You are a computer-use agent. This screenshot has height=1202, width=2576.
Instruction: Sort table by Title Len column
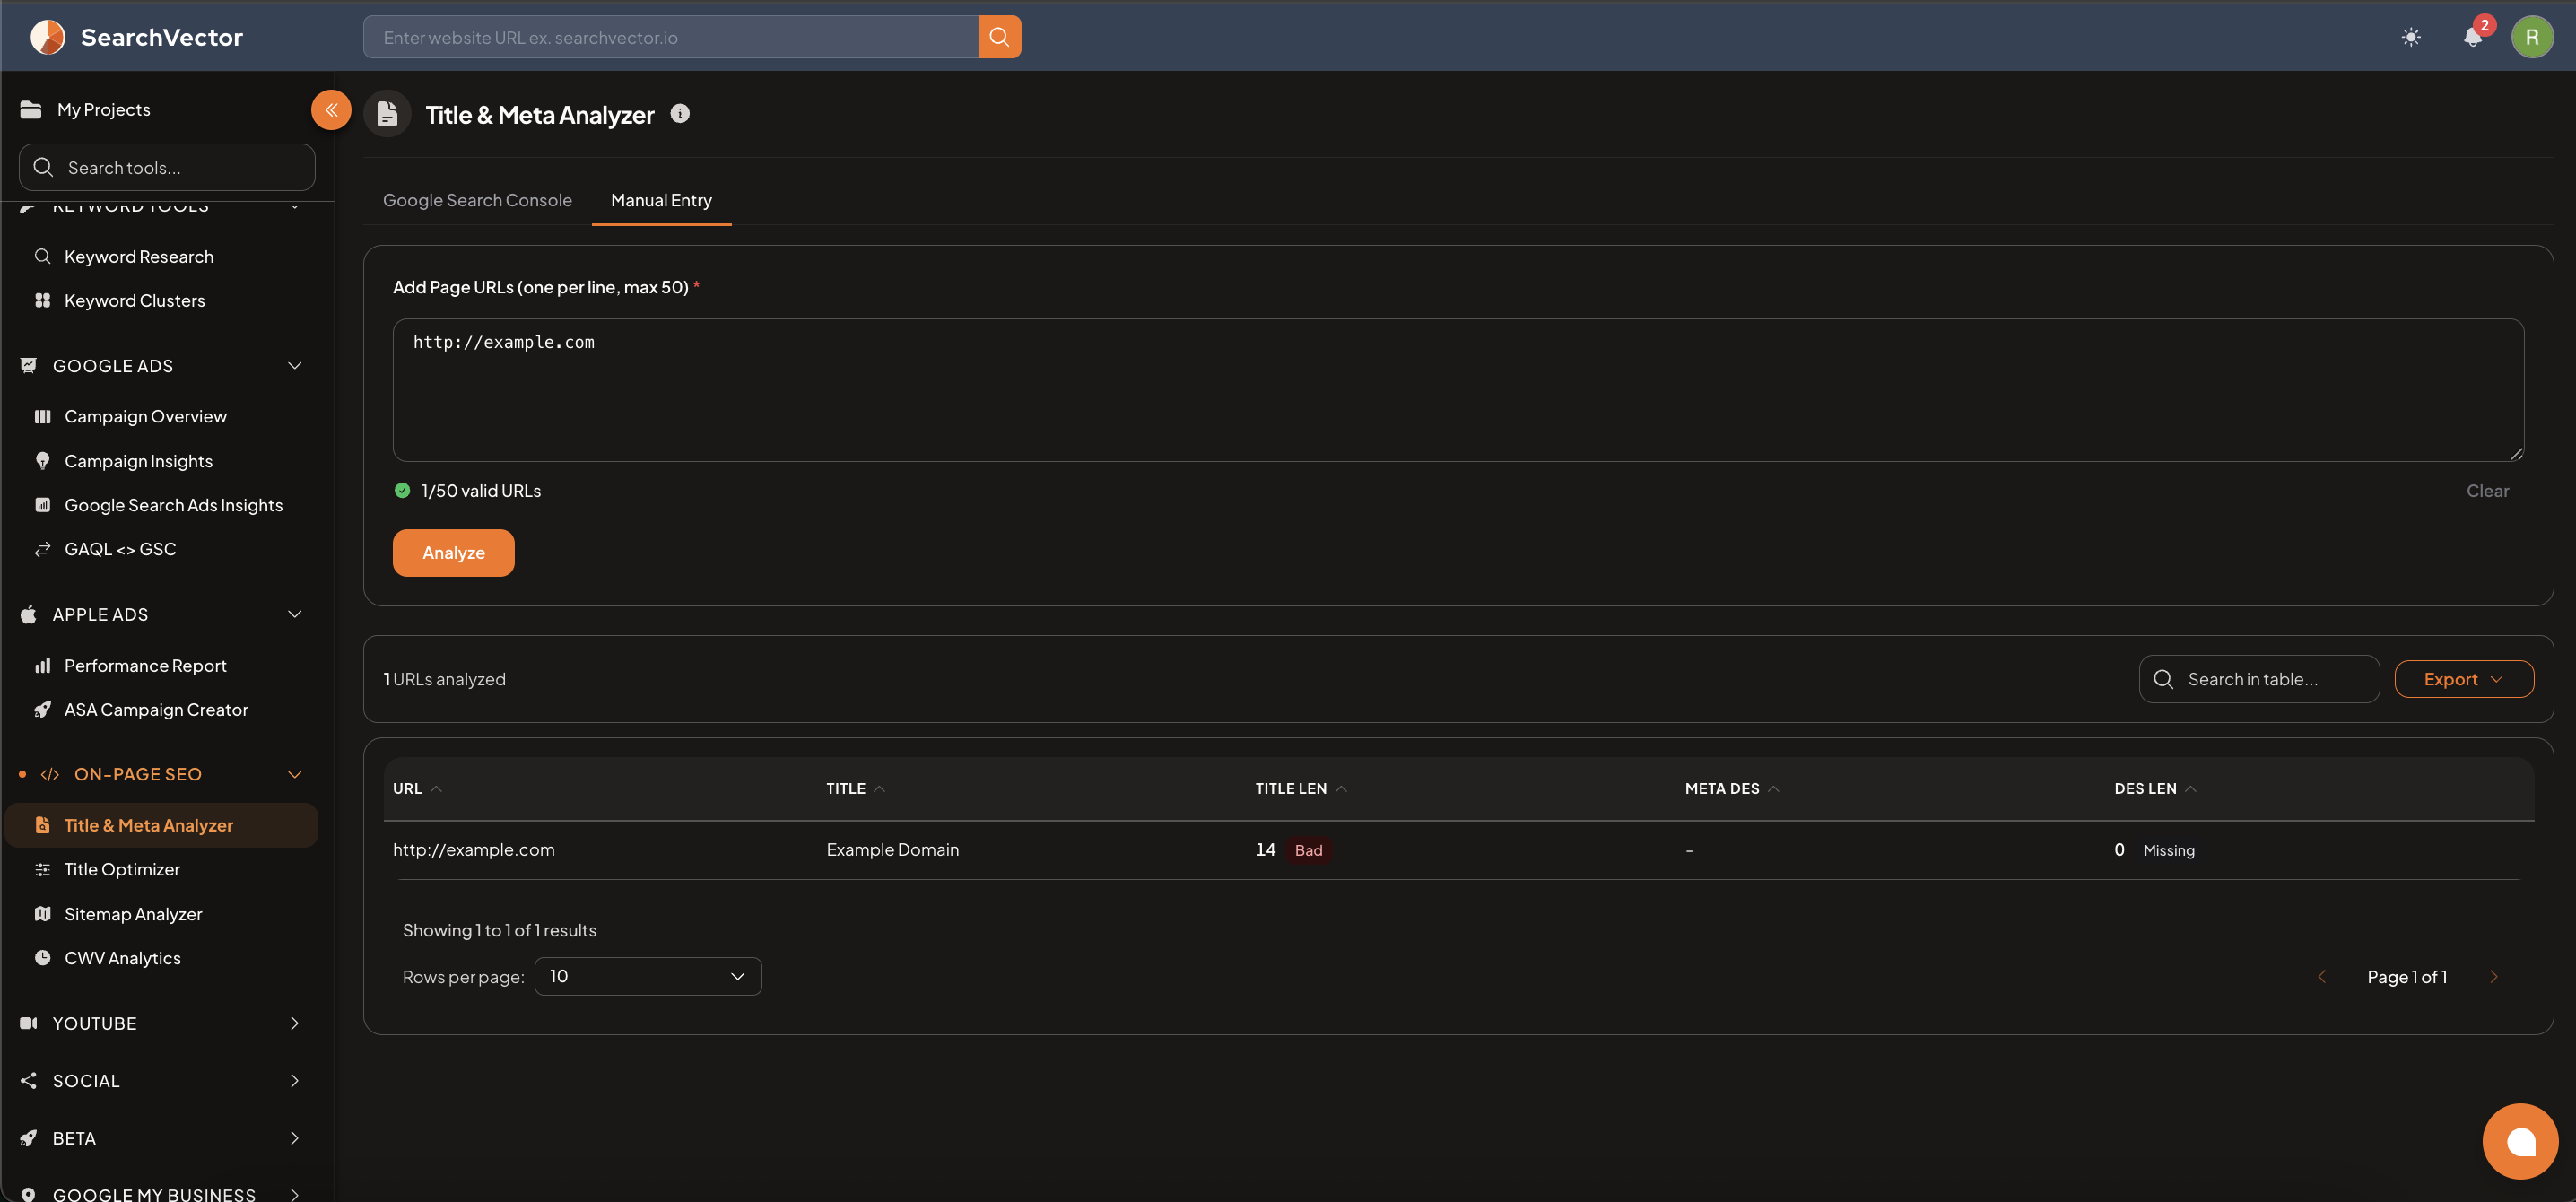(x=1301, y=789)
